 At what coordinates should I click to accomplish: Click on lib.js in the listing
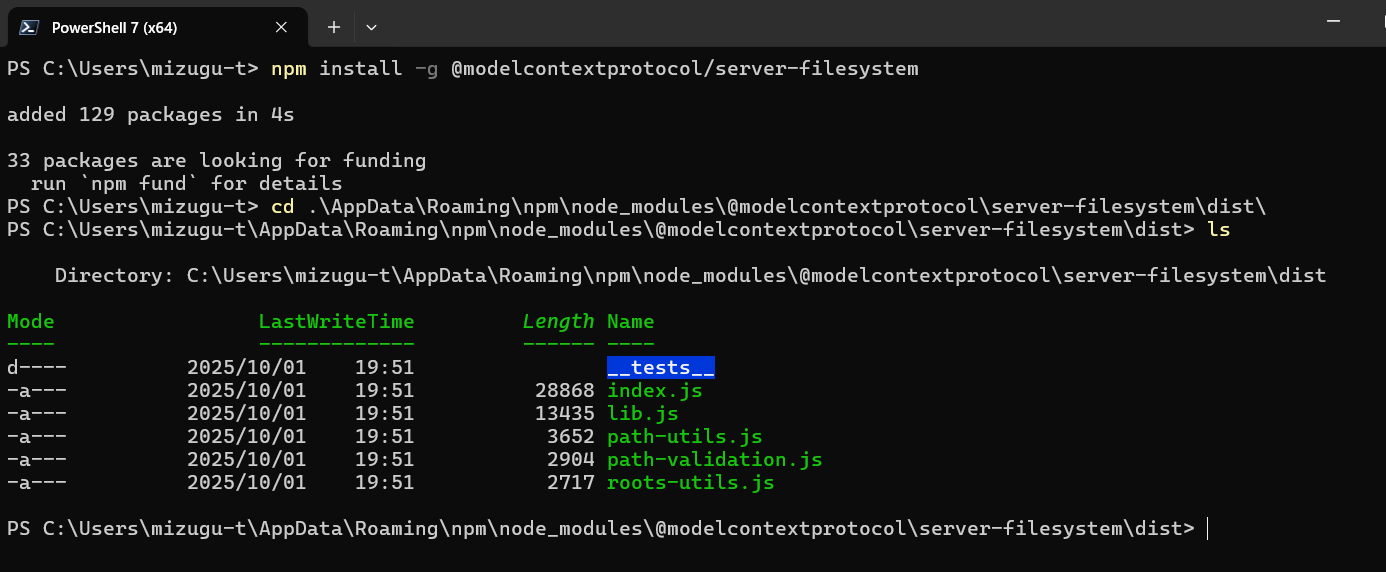(x=642, y=414)
